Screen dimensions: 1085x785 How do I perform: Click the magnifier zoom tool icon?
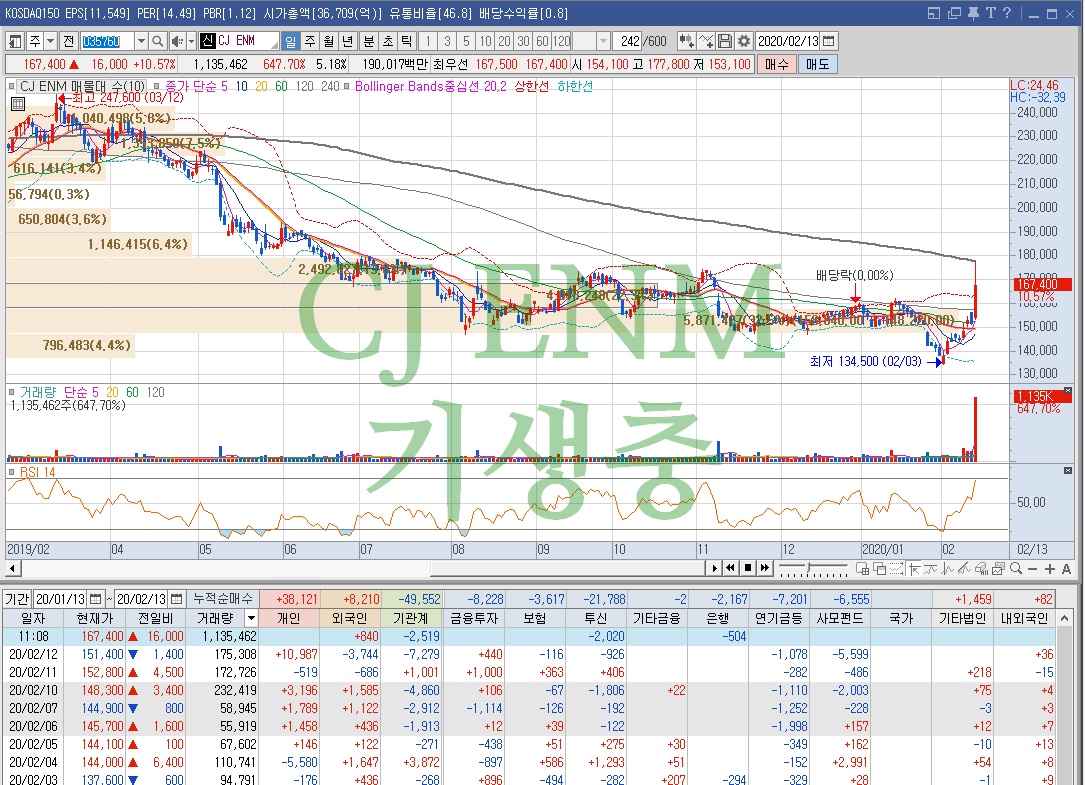click(x=1016, y=568)
